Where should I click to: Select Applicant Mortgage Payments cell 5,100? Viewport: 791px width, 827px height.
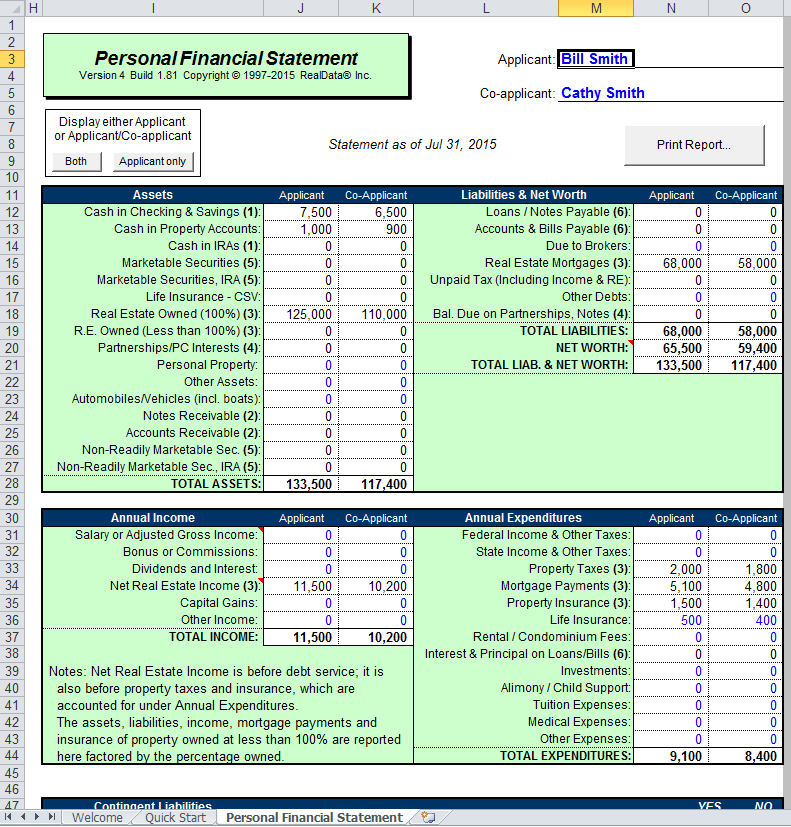pos(671,586)
